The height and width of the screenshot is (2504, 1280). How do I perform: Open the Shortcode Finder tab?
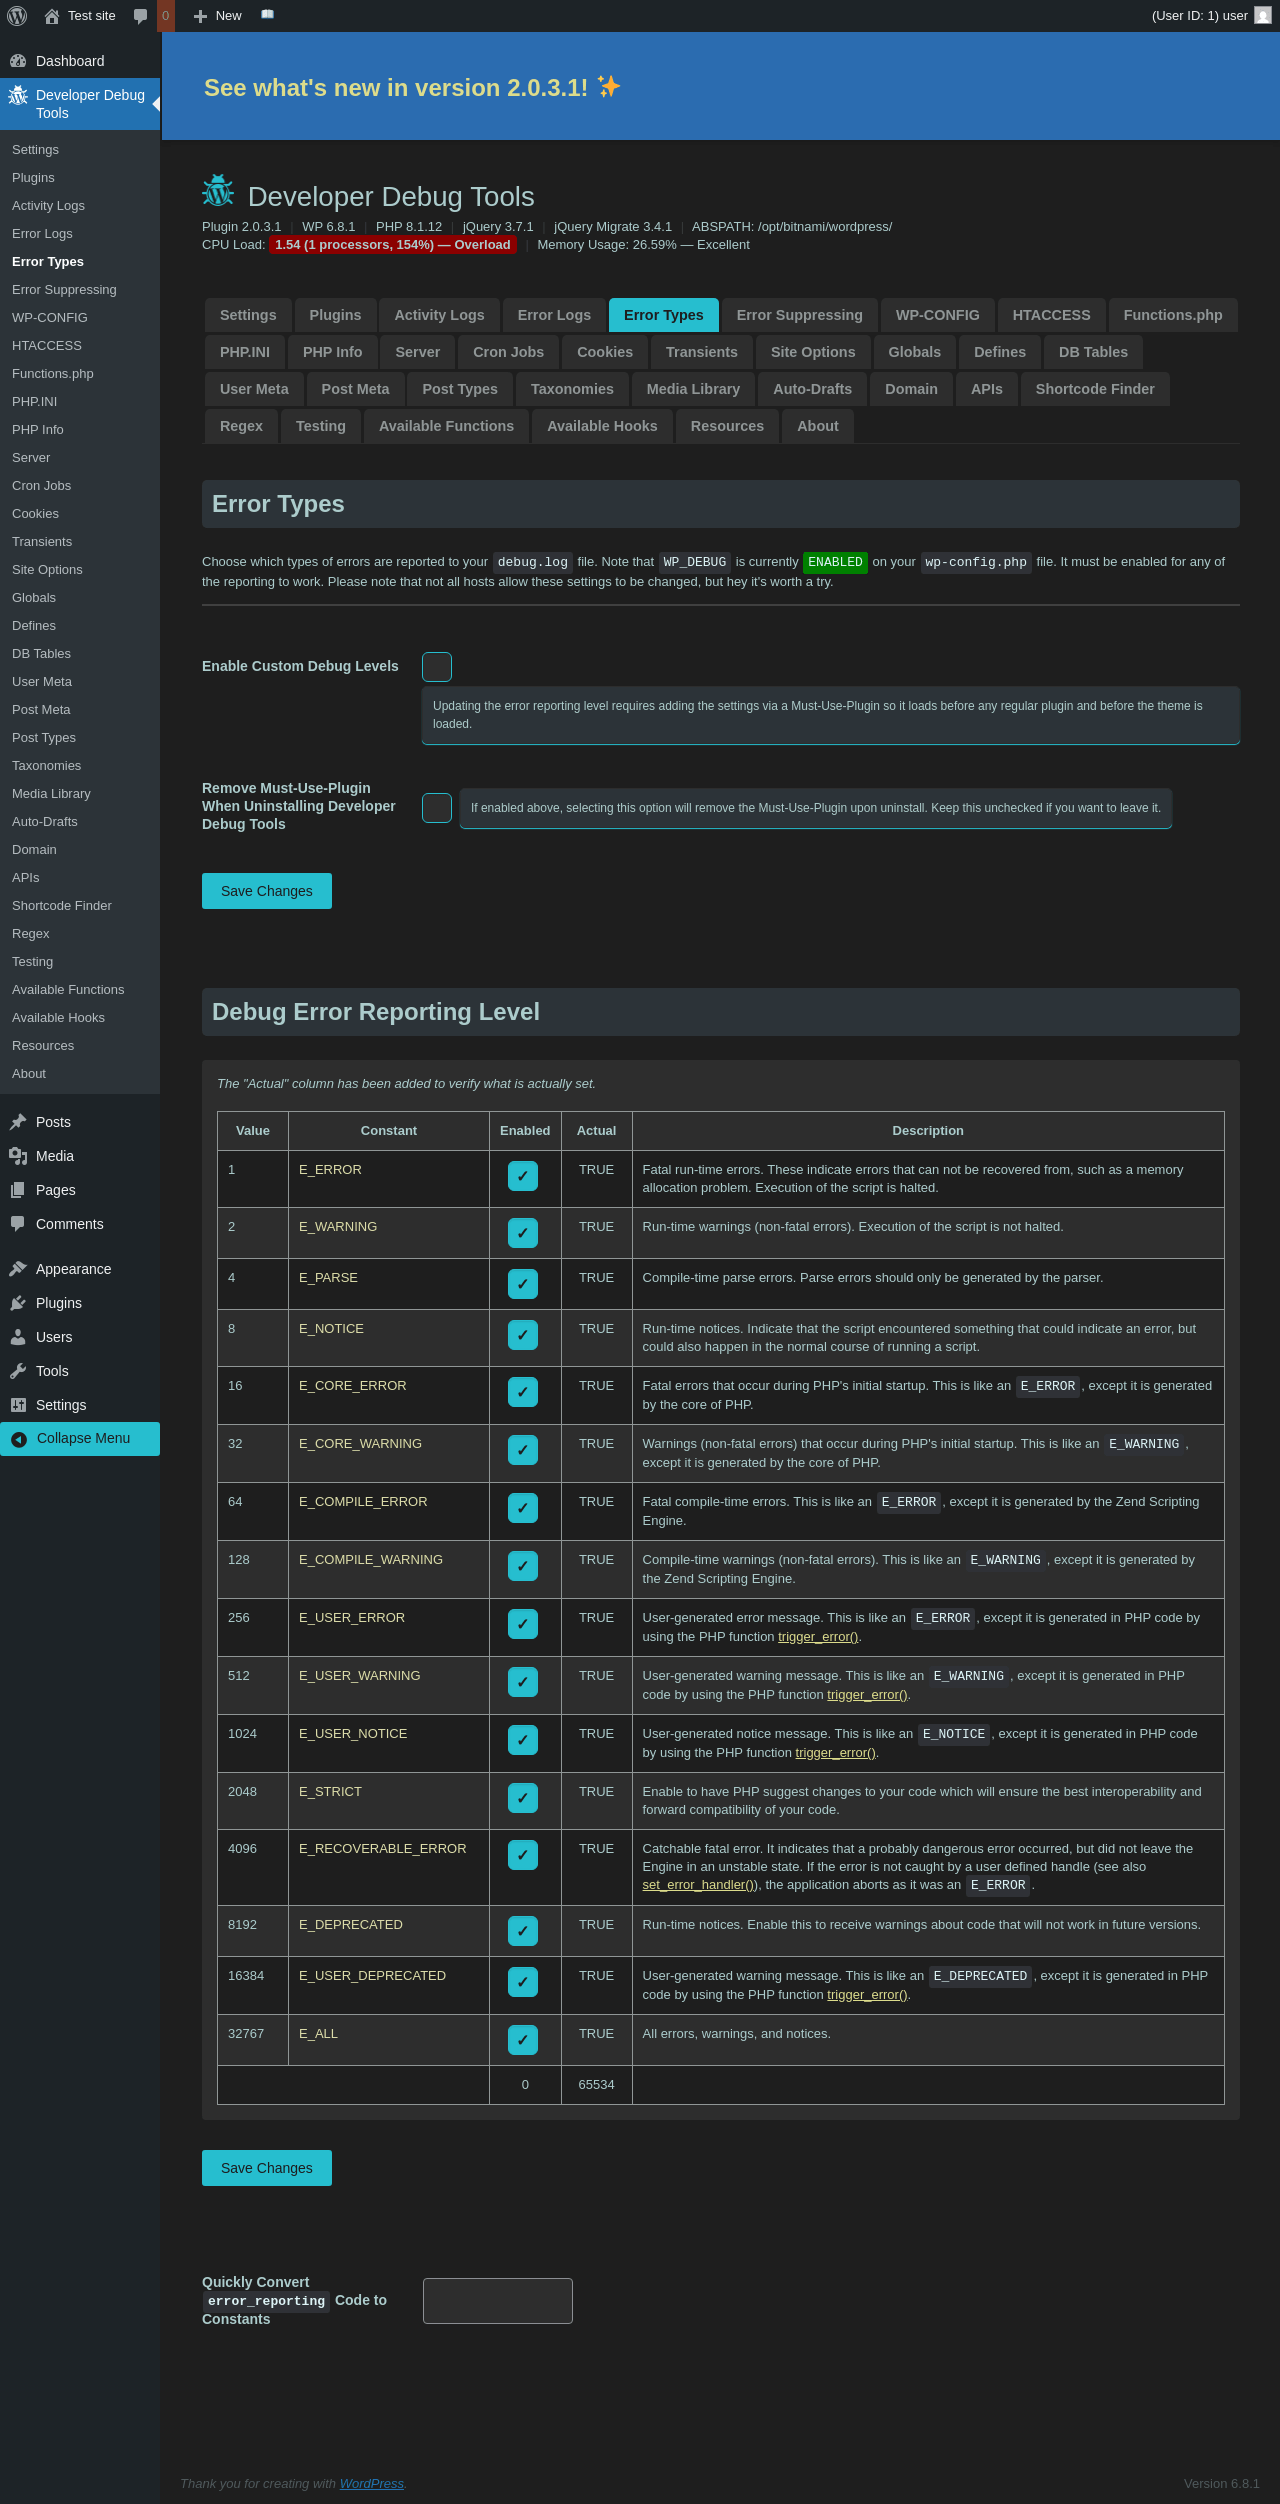pyautogui.click(x=1095, y=389)
